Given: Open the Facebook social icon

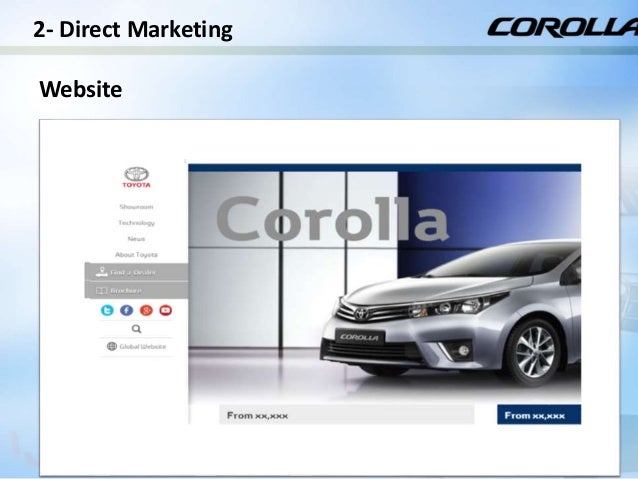Looking at the screenshot, I should tap(127, 311).
